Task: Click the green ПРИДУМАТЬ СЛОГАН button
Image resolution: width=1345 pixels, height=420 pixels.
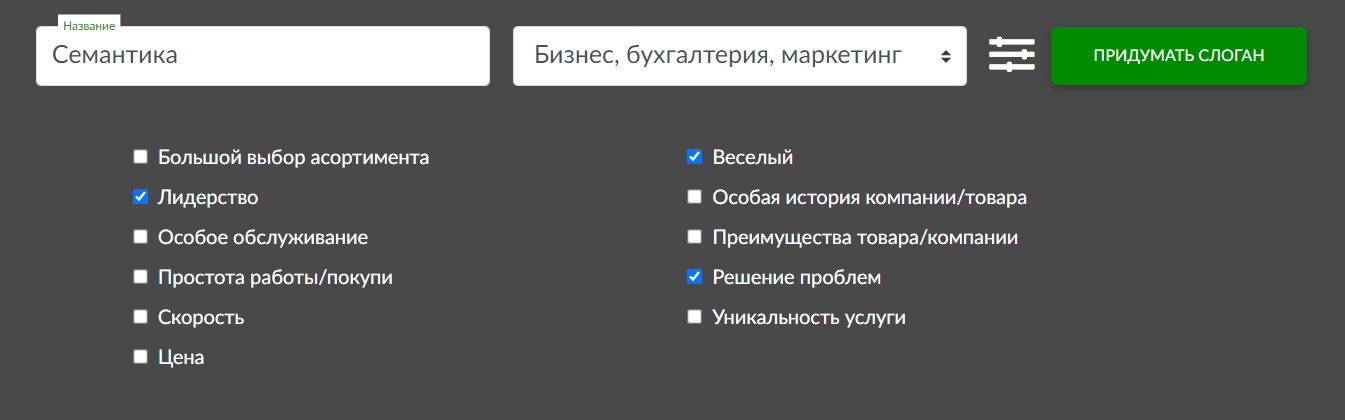Action: click(x=1178, y=56)
